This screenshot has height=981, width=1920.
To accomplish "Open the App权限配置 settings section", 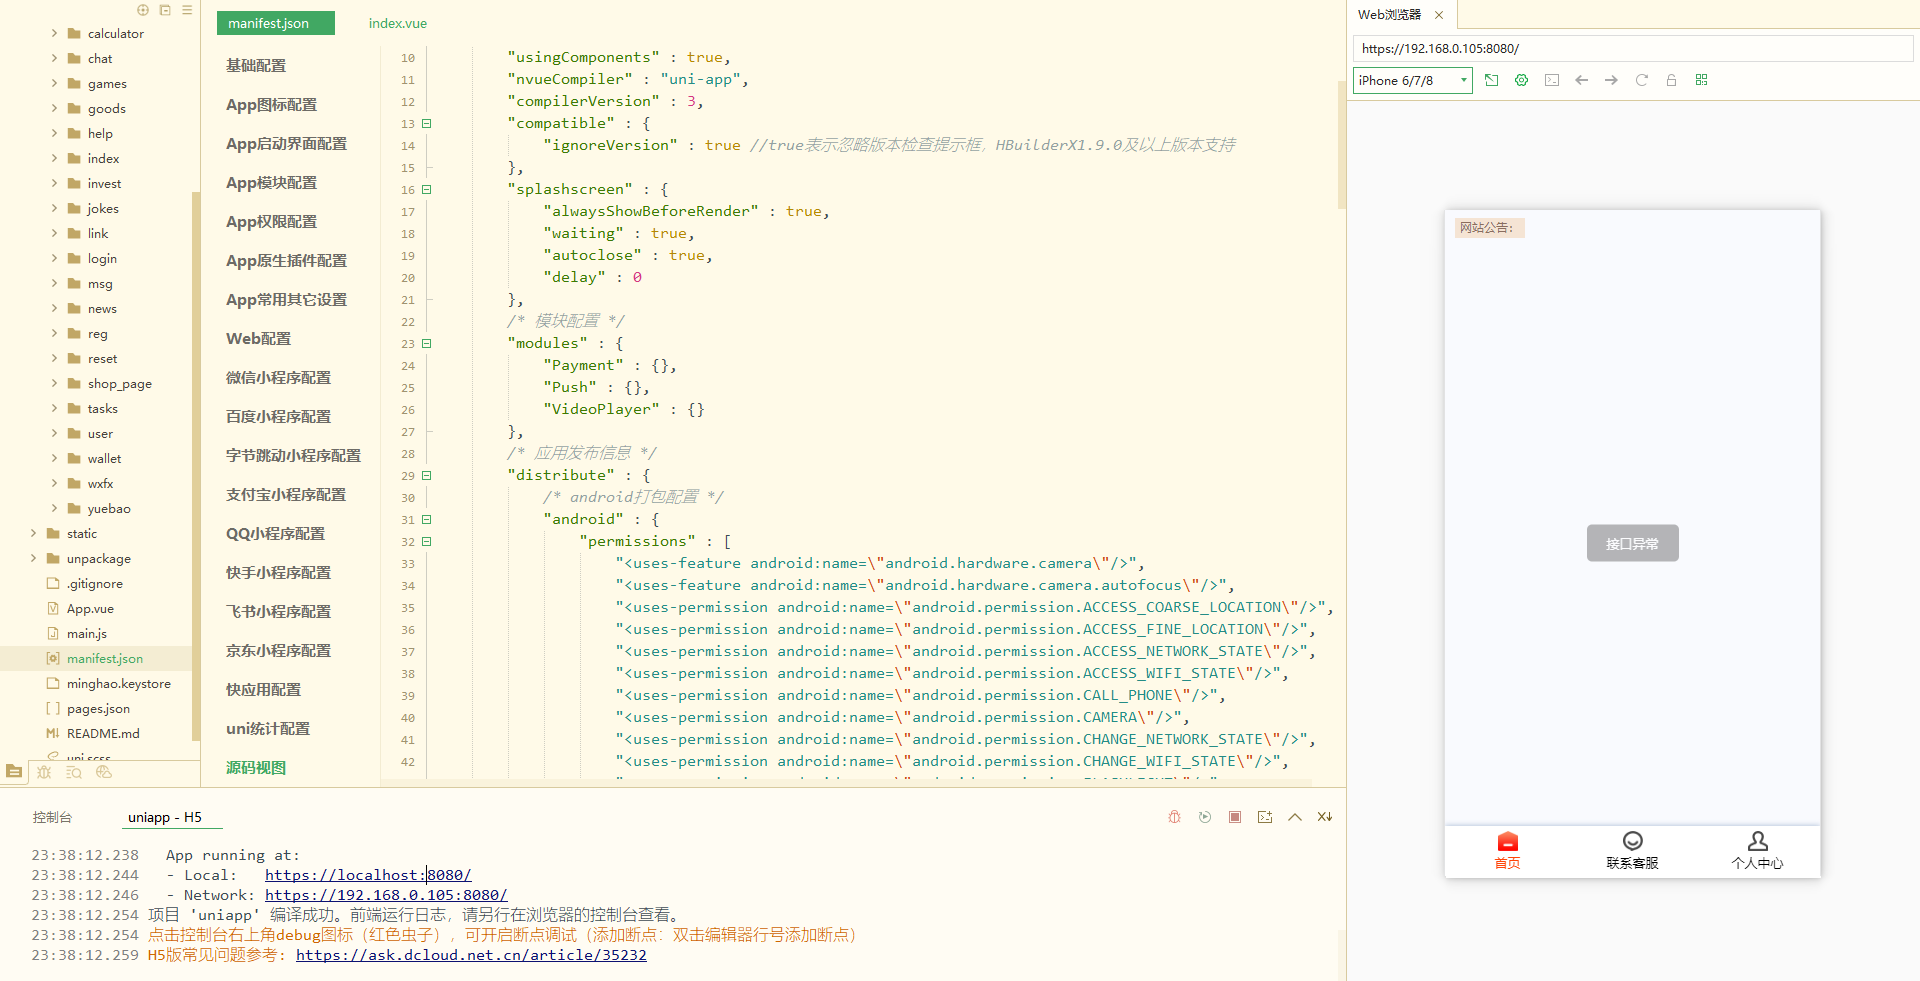I will click(x=271, y=221).
